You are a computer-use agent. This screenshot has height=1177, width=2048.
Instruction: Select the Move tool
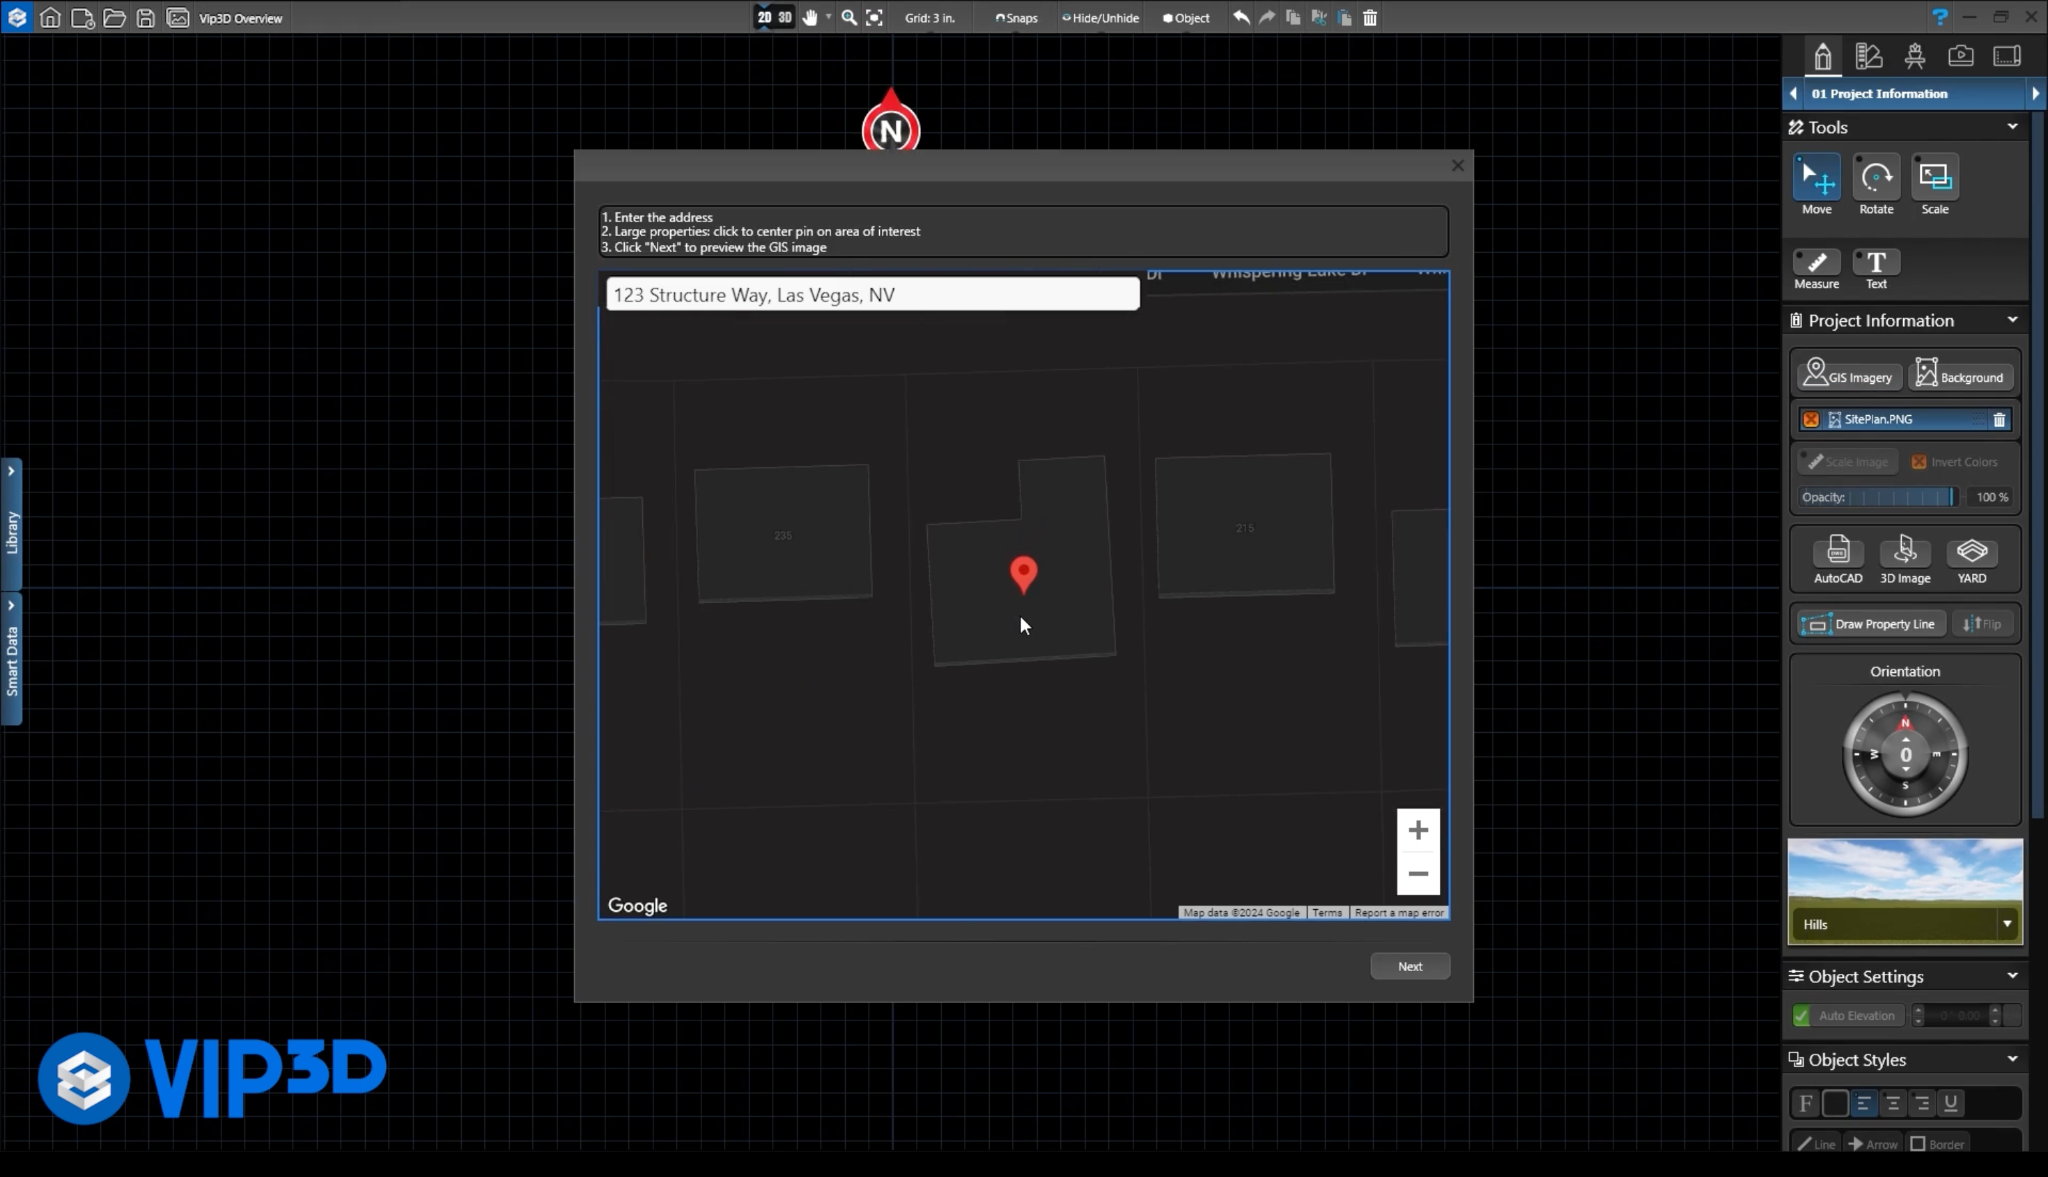[x=1816, y=185]
